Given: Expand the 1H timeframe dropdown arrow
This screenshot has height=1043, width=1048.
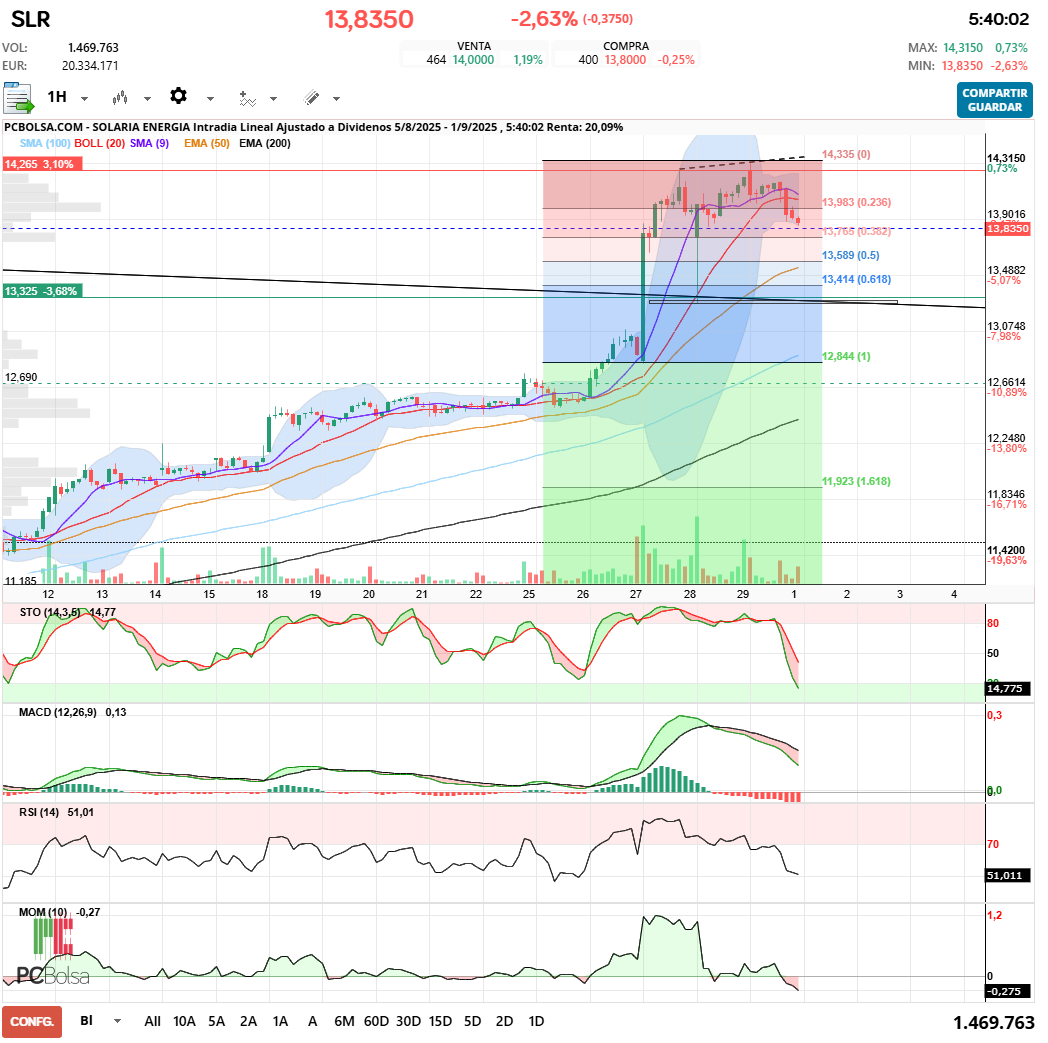Looking at the screenshot, I should (84, 99).
